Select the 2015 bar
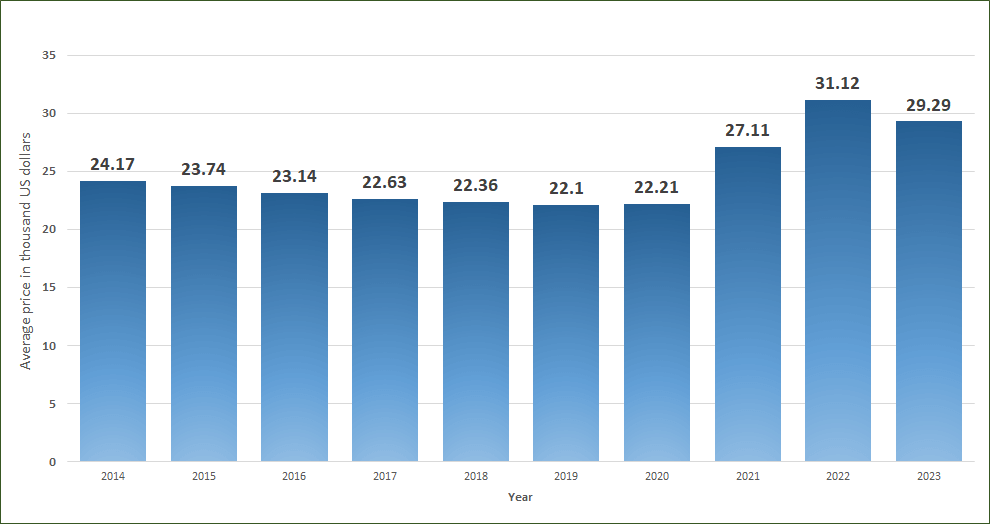Screen dimensions: 990x524 coord(204,323)
